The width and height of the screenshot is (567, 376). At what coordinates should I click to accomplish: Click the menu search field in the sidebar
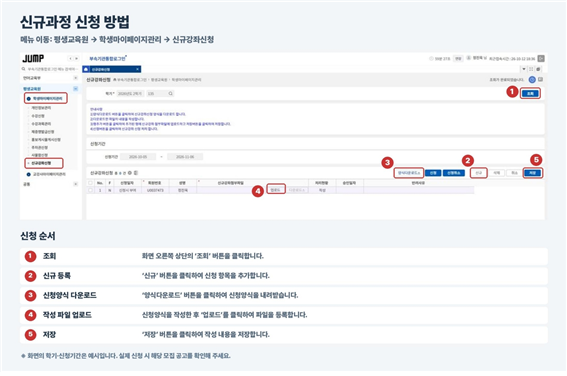point(52,69)
